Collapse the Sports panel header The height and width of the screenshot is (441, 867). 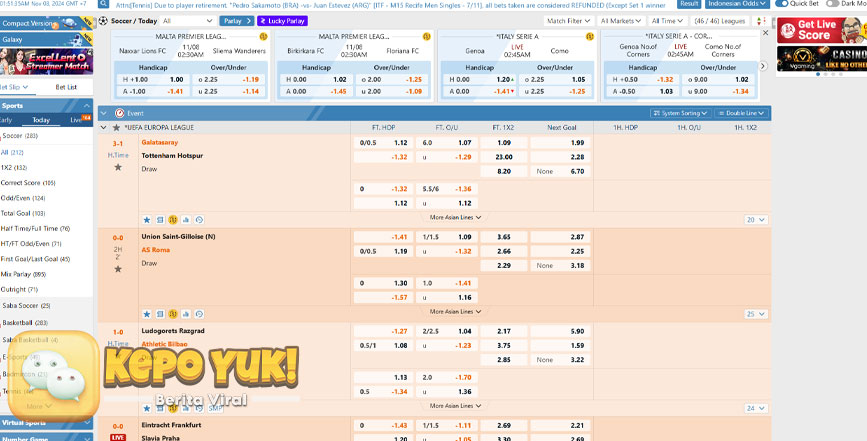pos(46,106)
